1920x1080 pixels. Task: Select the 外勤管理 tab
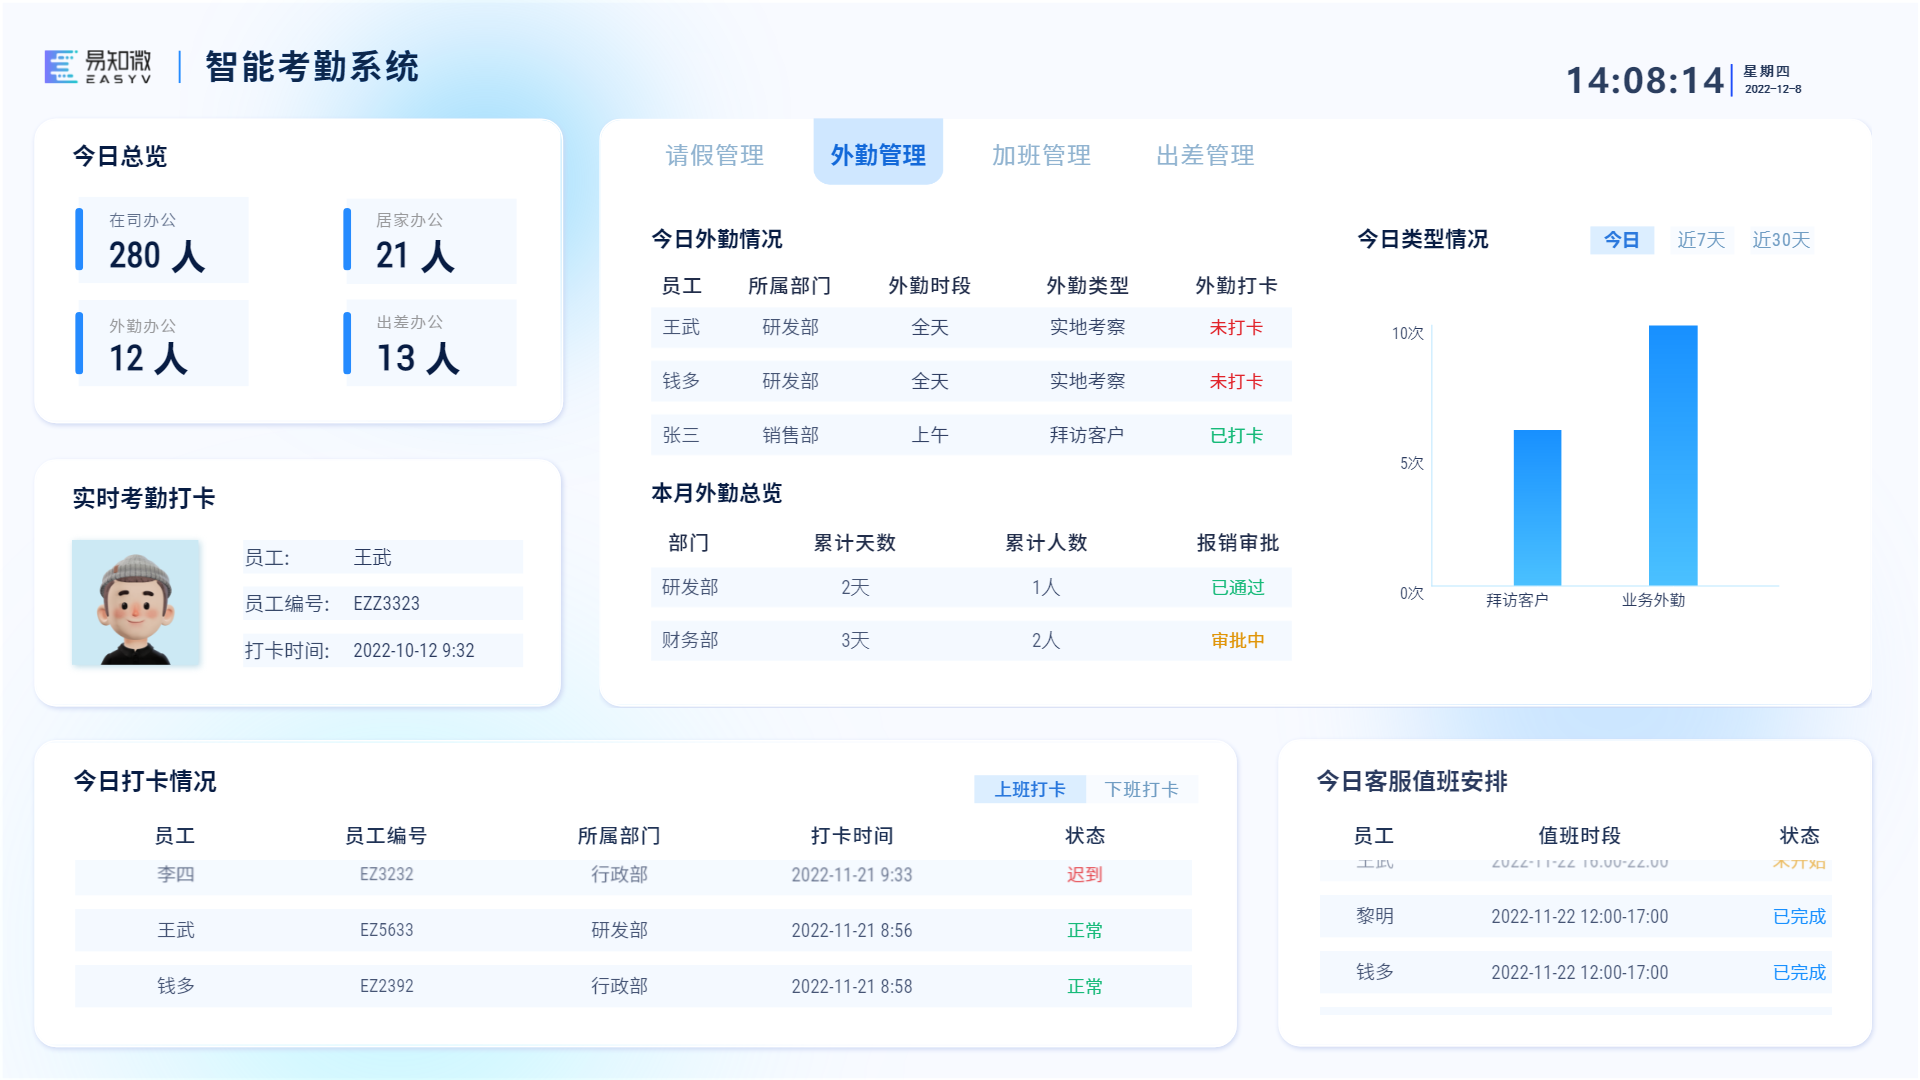click(878, 155)
